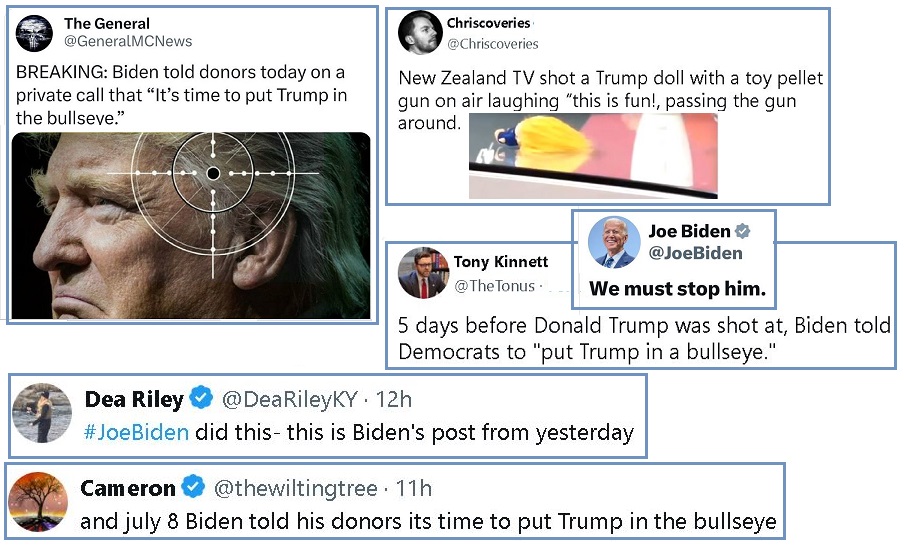Click the 11h timestamp on Cameron's post
Viewport: 904px width, 546px height.
pyautogui.click(x=413, y=489)
